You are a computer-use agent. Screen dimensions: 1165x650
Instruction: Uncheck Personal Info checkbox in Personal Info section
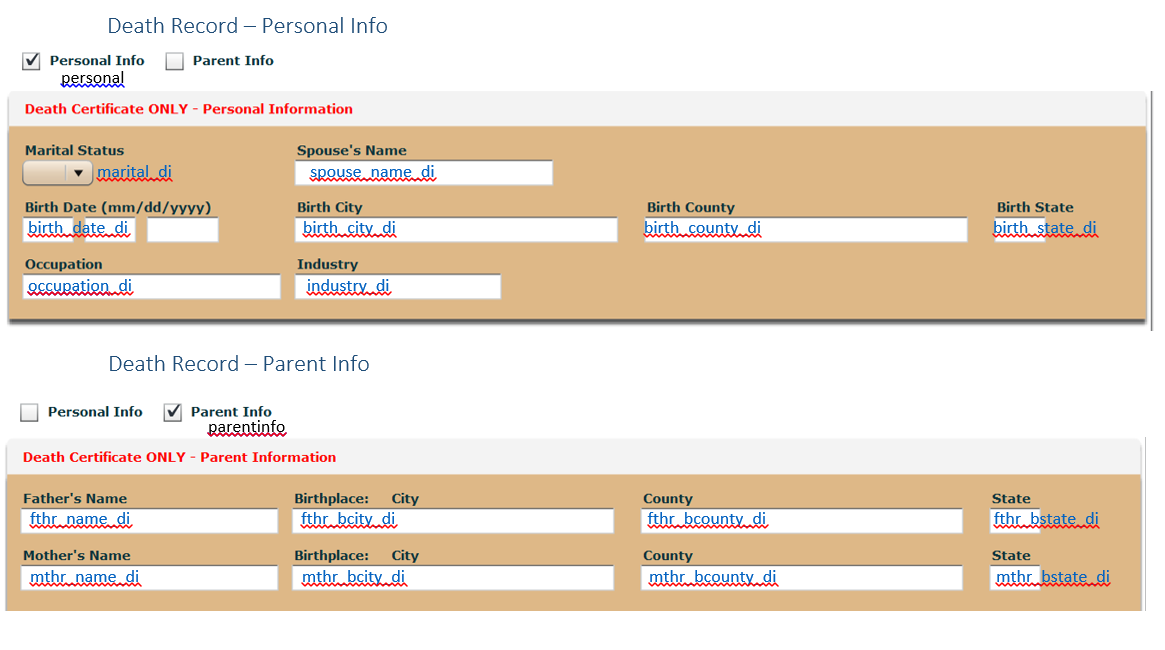(x=31, y=61)
